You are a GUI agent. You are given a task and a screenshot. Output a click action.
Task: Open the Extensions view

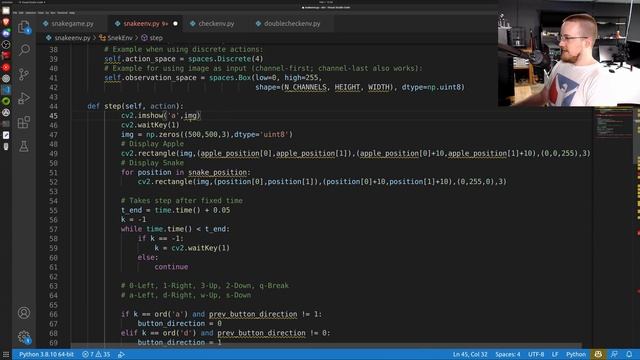(24, 122)
